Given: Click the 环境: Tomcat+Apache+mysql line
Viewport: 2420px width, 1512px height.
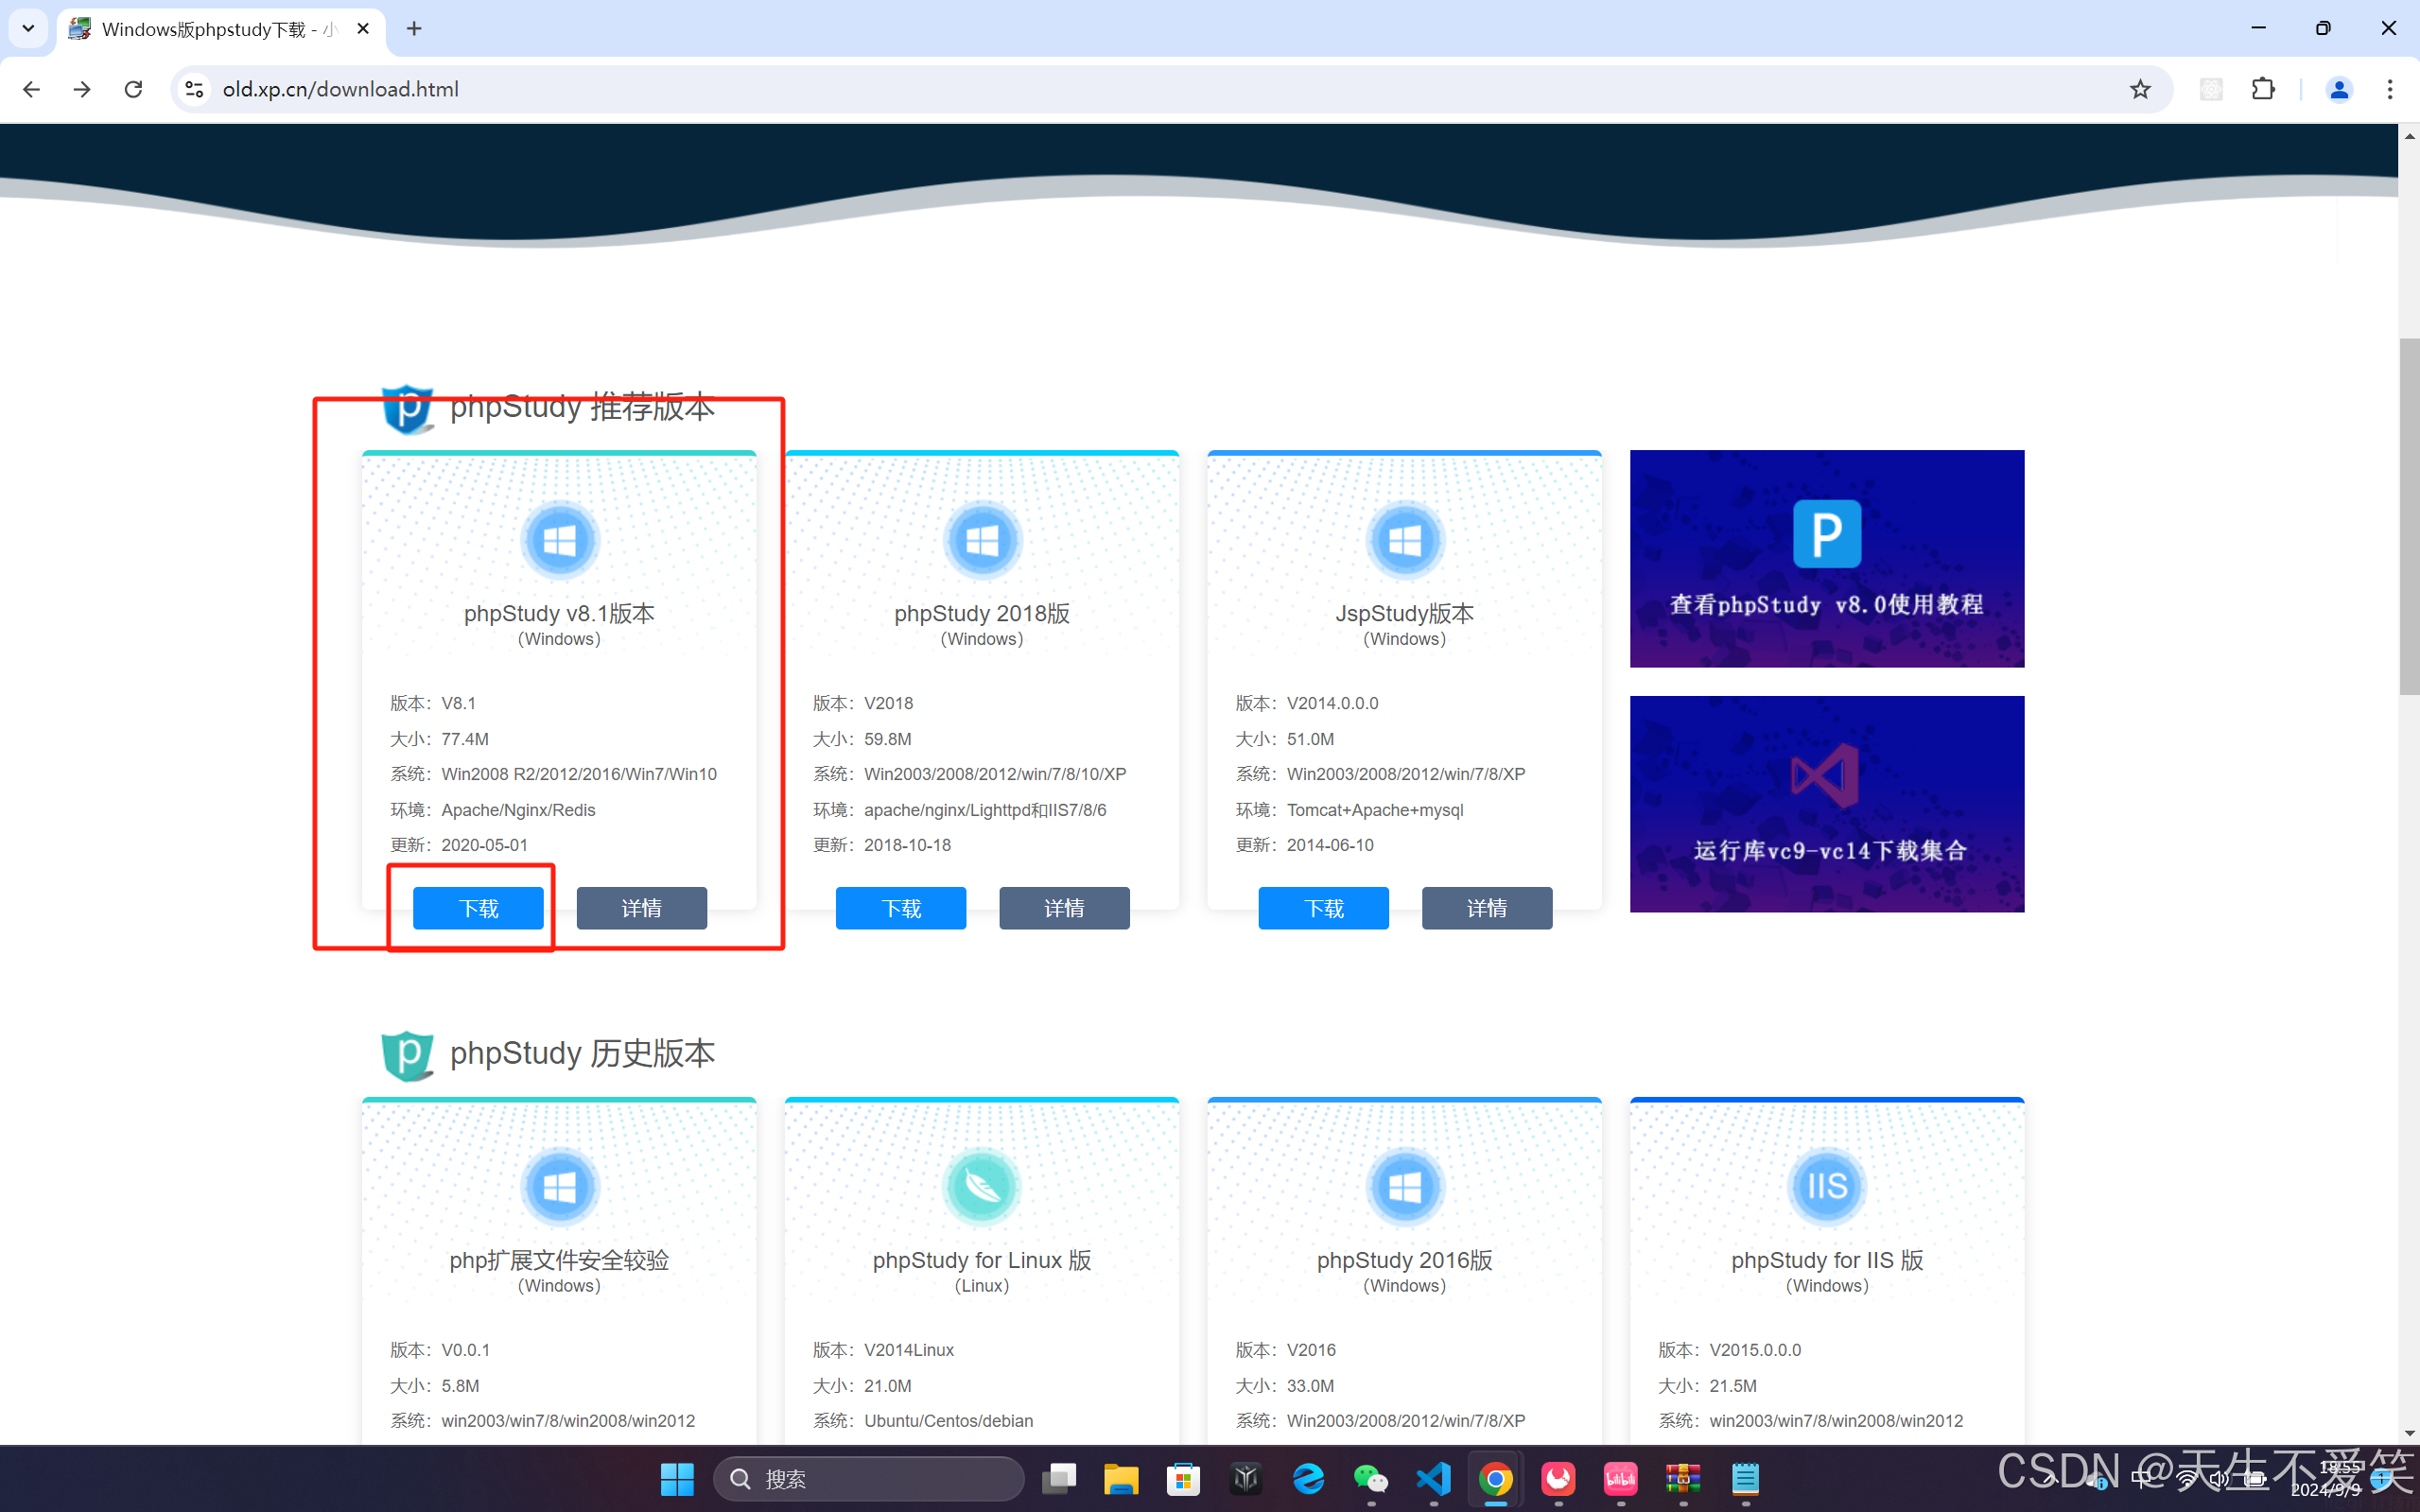Looking at the screenshot, I should [1349, 810].
